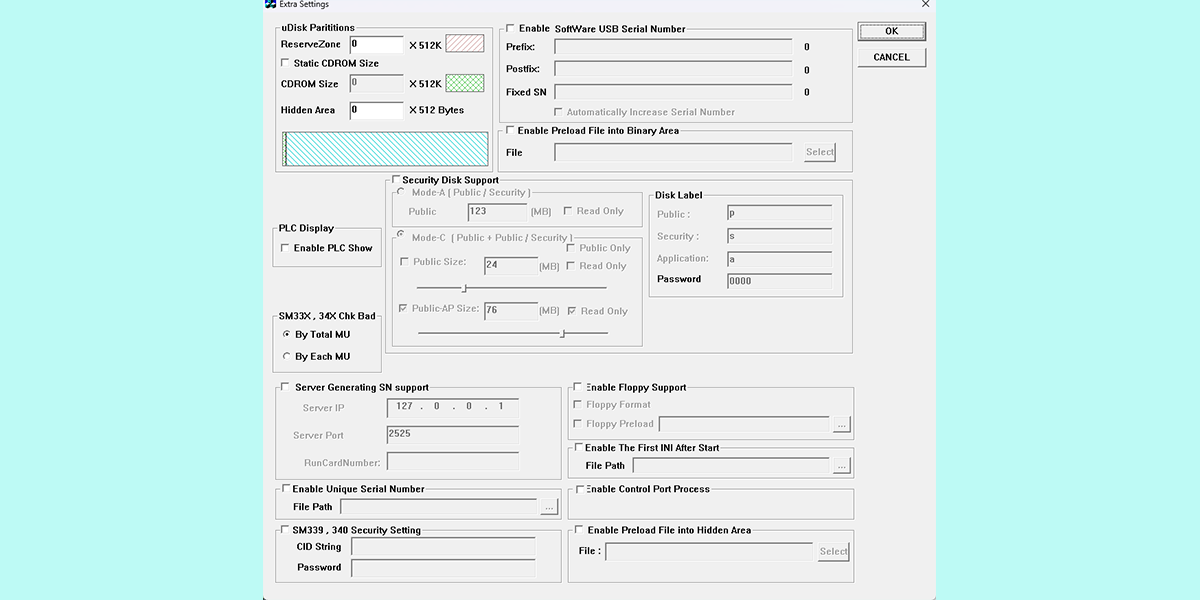This screenshot has width=1200, height=600.
Task: Check Enable SoftWare USB Serial Number
Action: (510, 29)
